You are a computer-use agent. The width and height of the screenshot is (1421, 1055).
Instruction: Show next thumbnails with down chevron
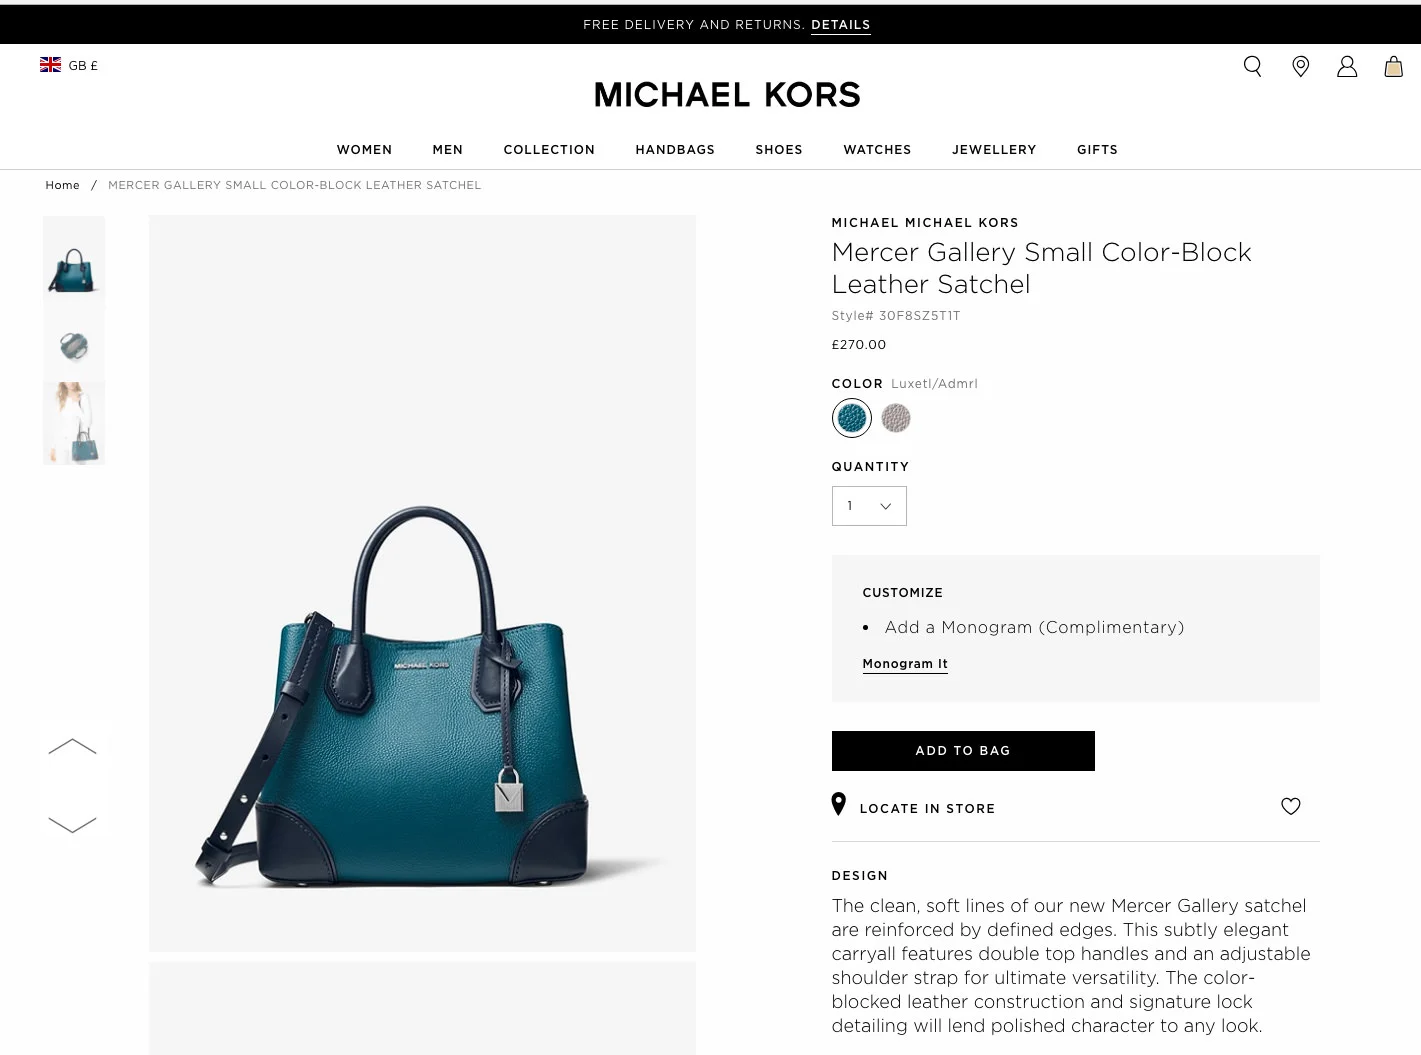[72, 824]
